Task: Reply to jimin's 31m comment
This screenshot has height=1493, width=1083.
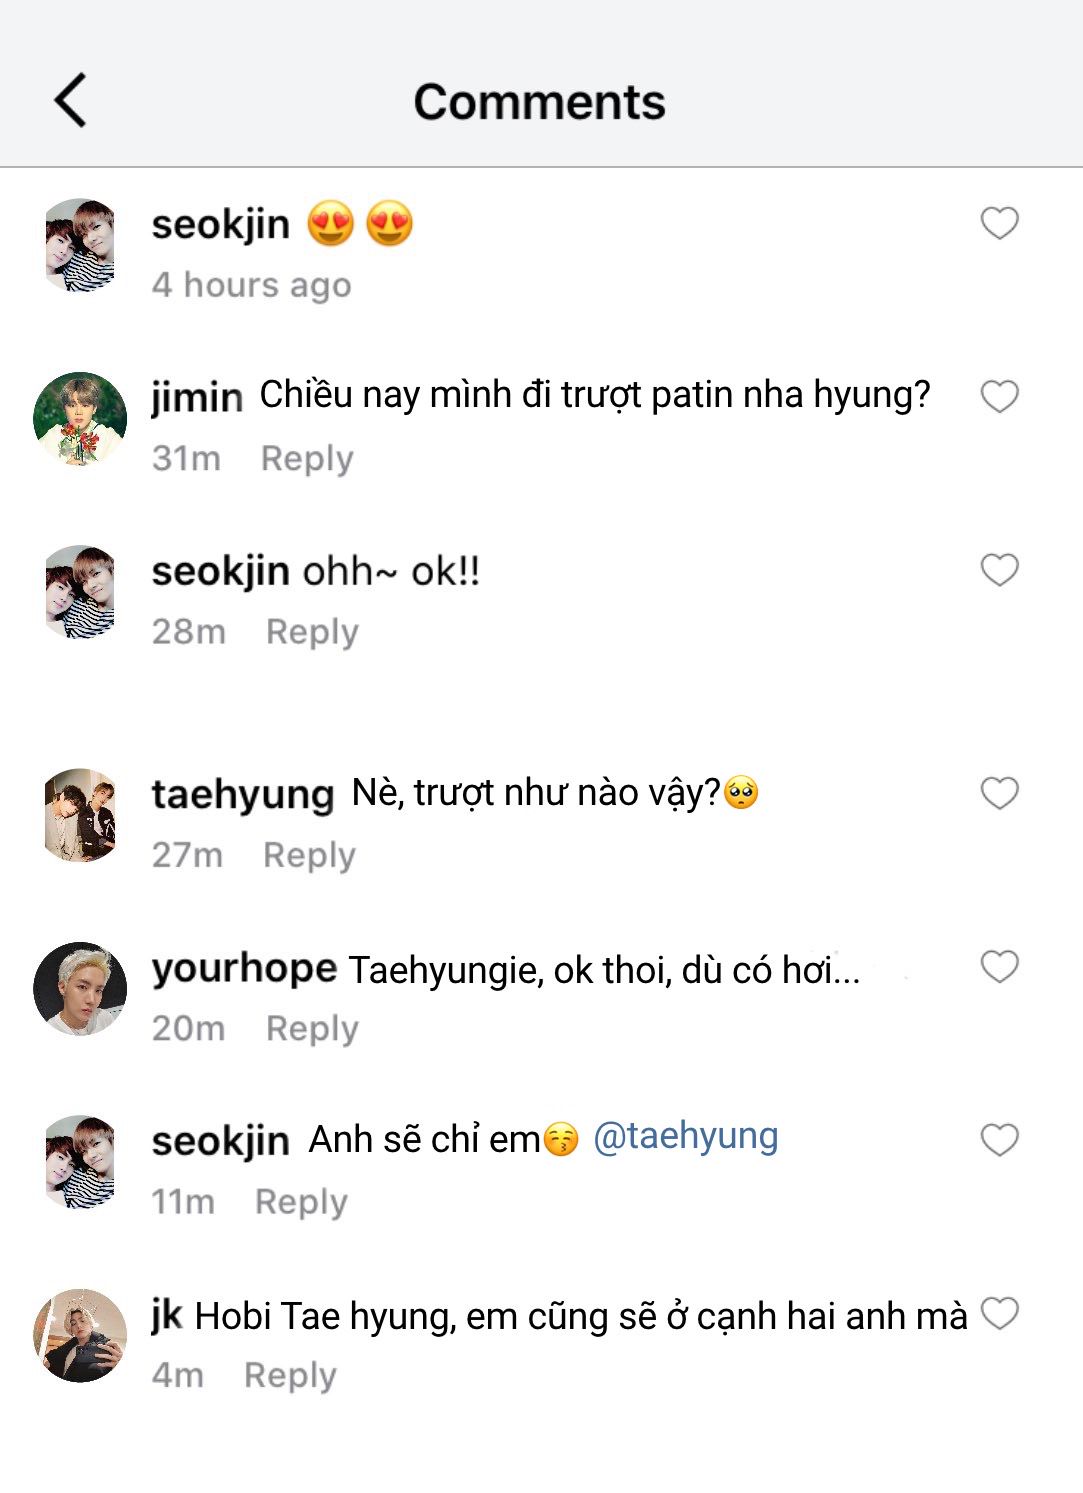Action: click(307, 459)
